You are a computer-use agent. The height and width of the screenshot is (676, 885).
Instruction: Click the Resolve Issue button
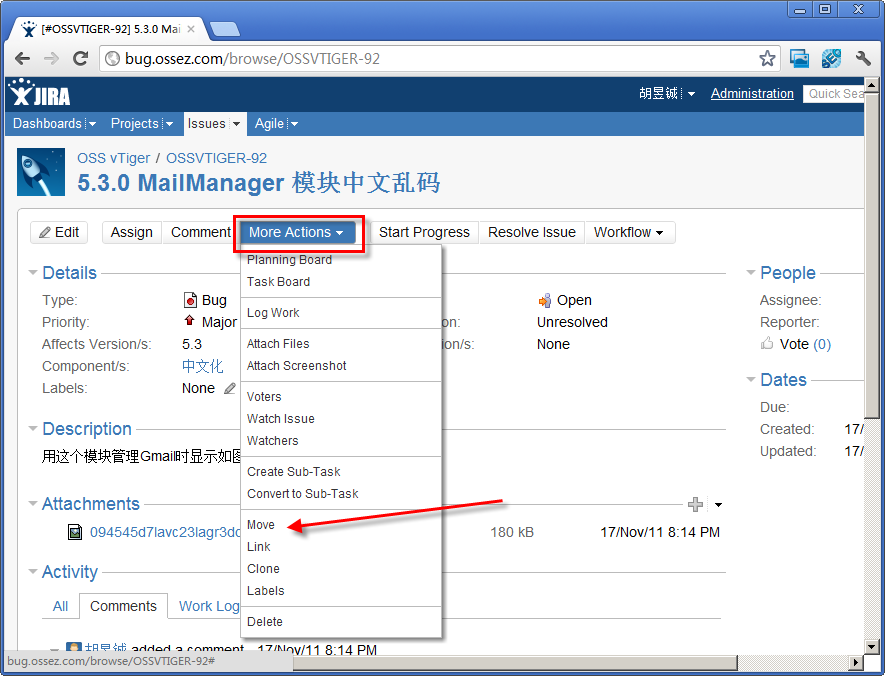coord(532,232)
